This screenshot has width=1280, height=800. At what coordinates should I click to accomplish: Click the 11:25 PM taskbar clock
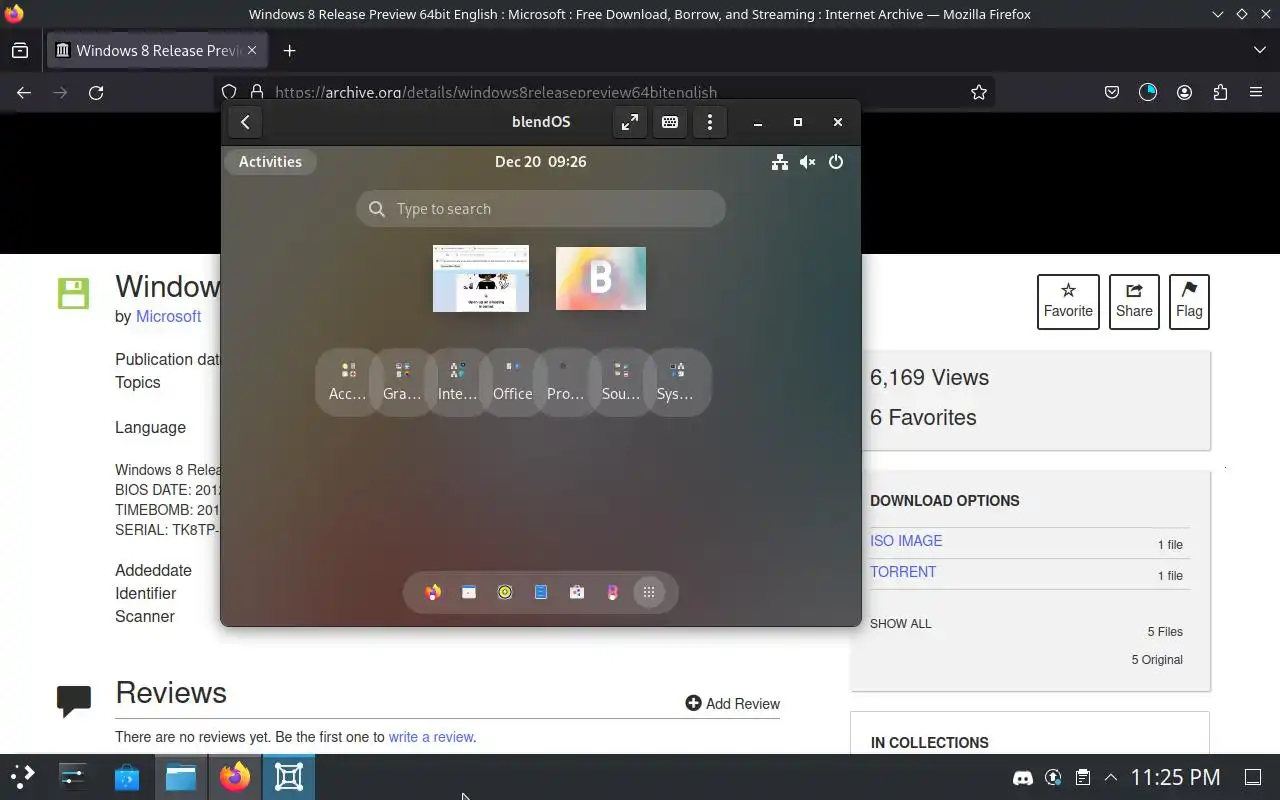click(1175, 777)
